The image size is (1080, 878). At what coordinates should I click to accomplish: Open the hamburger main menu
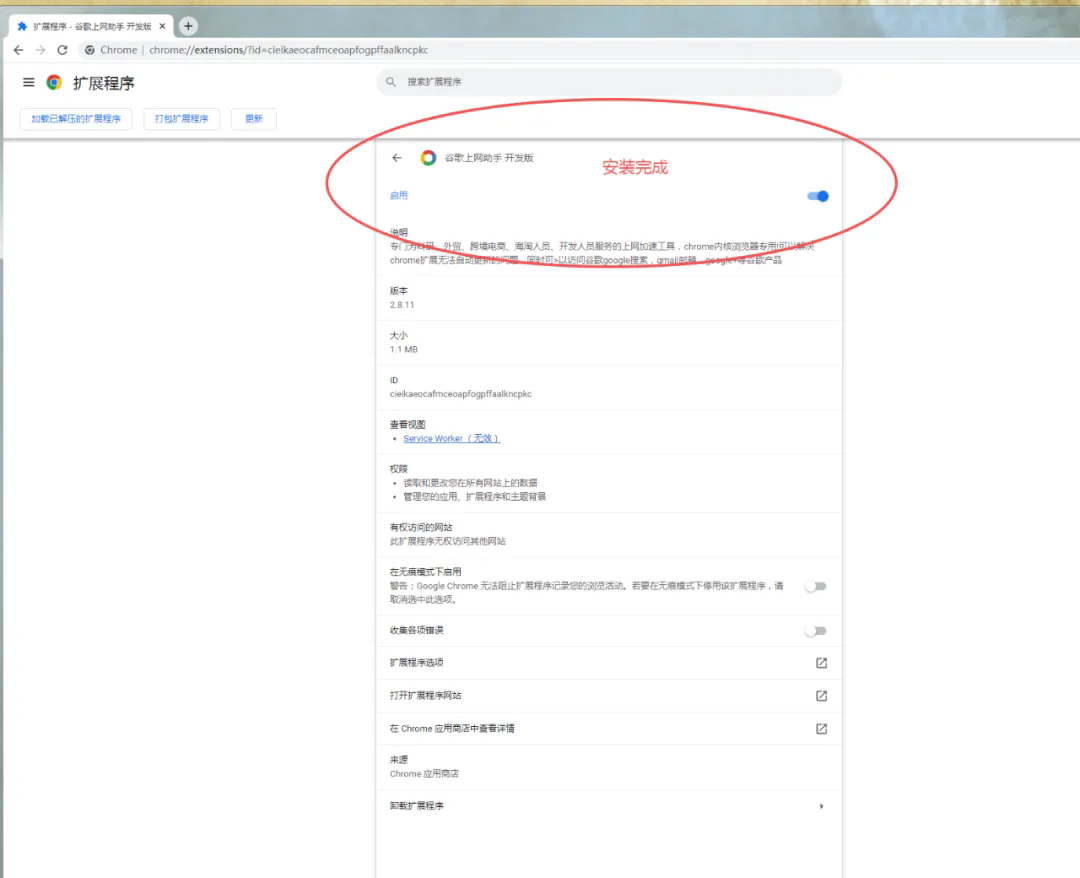(x=28, y=83)
